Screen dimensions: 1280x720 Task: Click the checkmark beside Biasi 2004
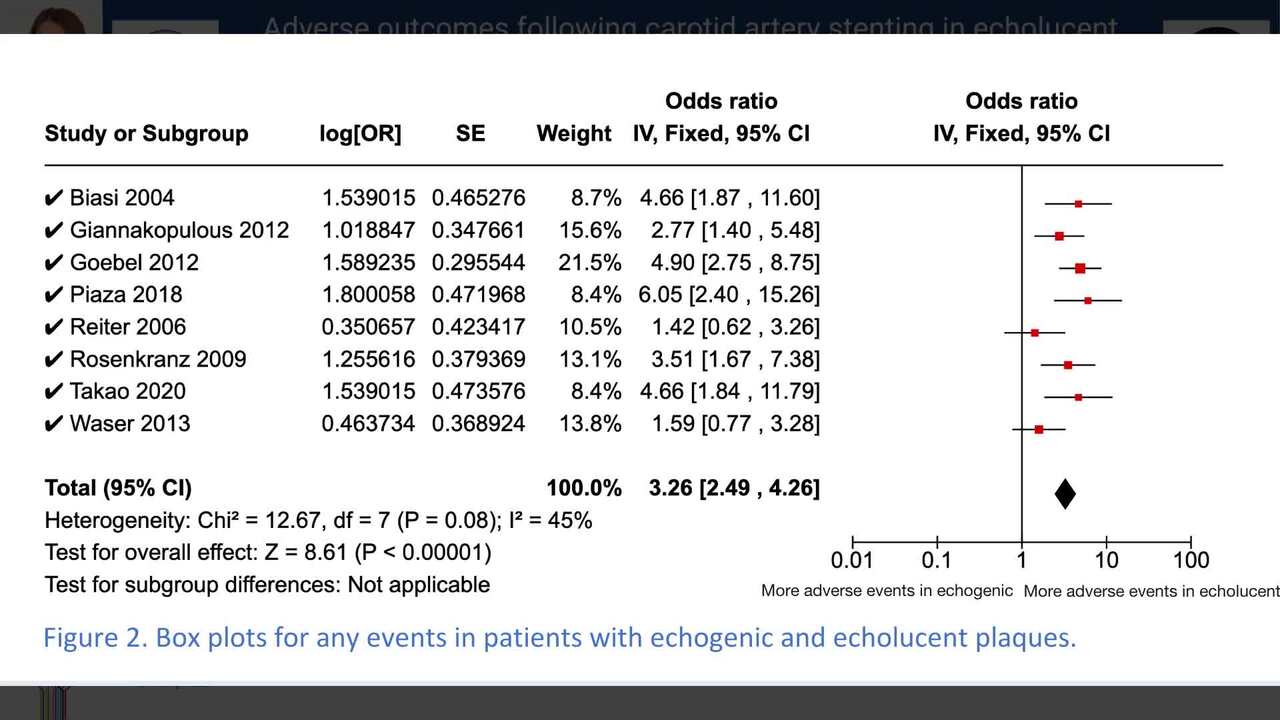[54, 199]
